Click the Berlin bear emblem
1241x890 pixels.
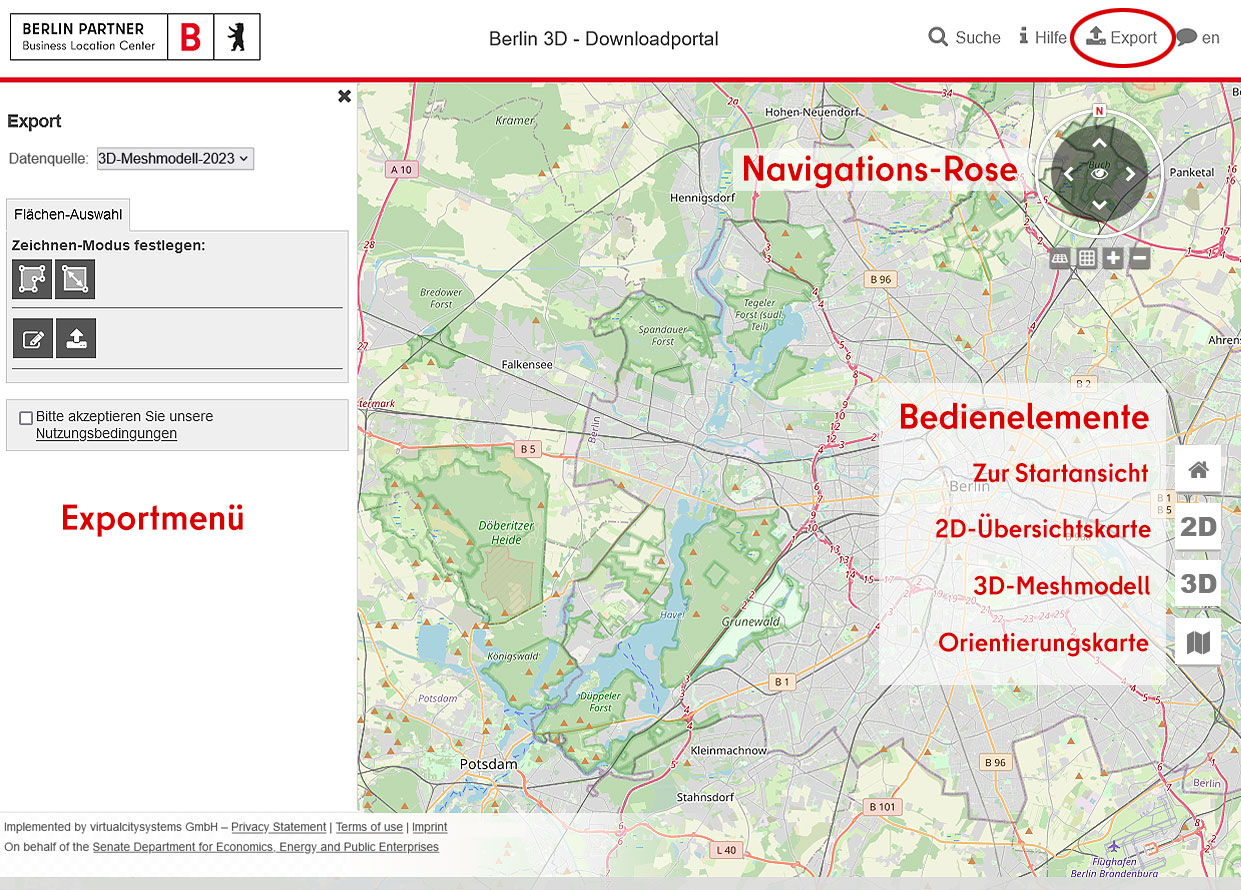[x=237, y=37]
